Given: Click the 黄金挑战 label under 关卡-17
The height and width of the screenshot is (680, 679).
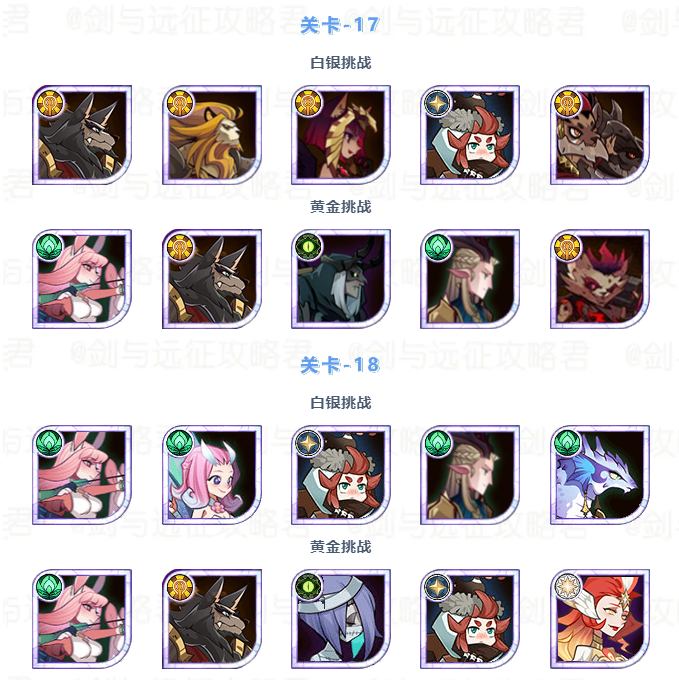Looking at the screenshot, I should [341, 207].
